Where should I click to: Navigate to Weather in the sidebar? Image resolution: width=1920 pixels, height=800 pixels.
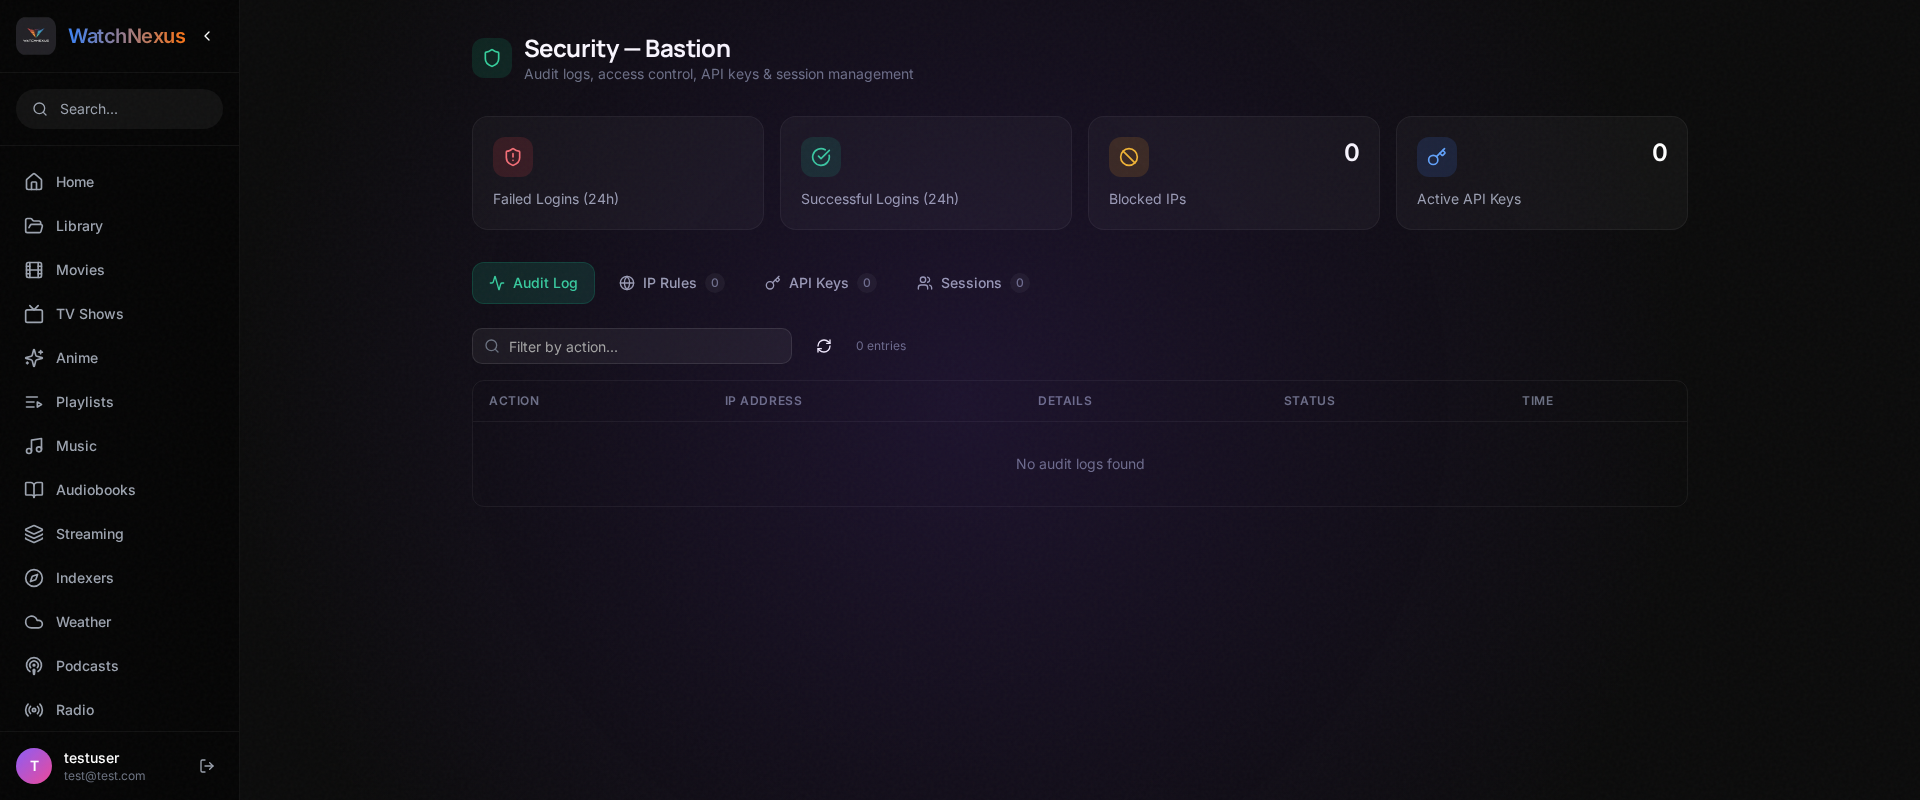pos(83,622)
